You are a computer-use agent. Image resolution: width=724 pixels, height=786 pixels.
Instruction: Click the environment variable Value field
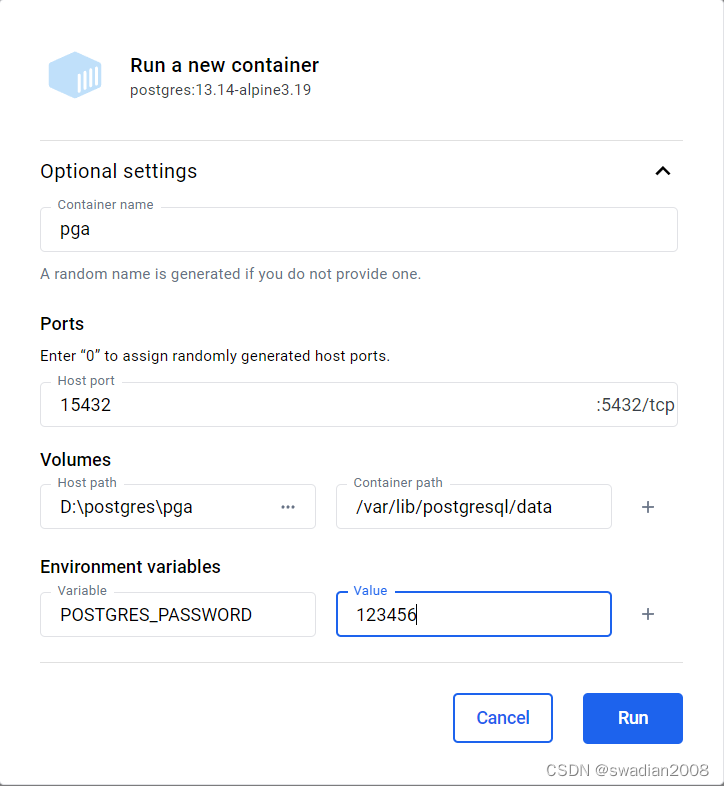(473, 615)
